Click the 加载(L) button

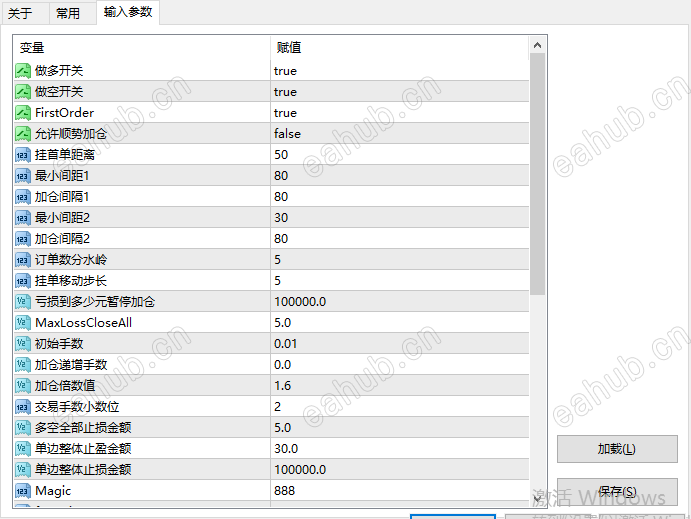coord(617,449)
